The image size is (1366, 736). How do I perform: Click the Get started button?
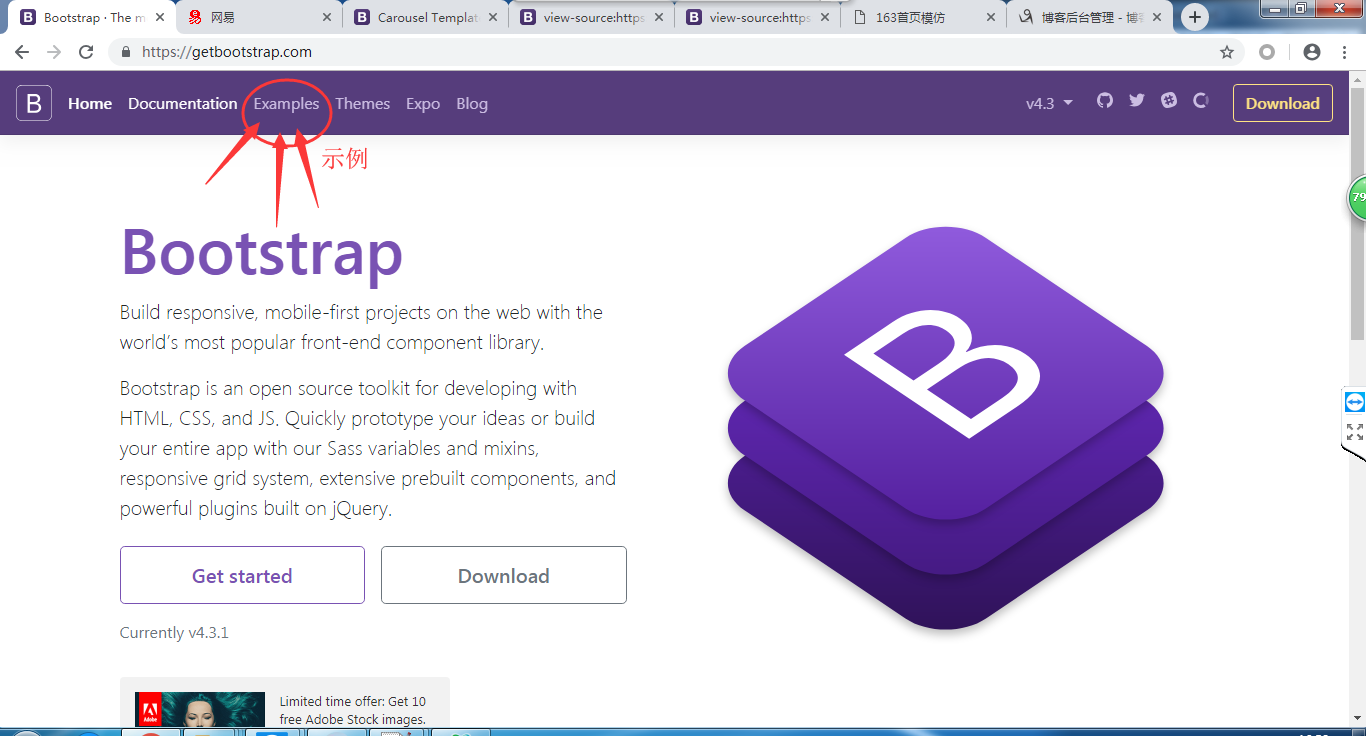[242, 575]
